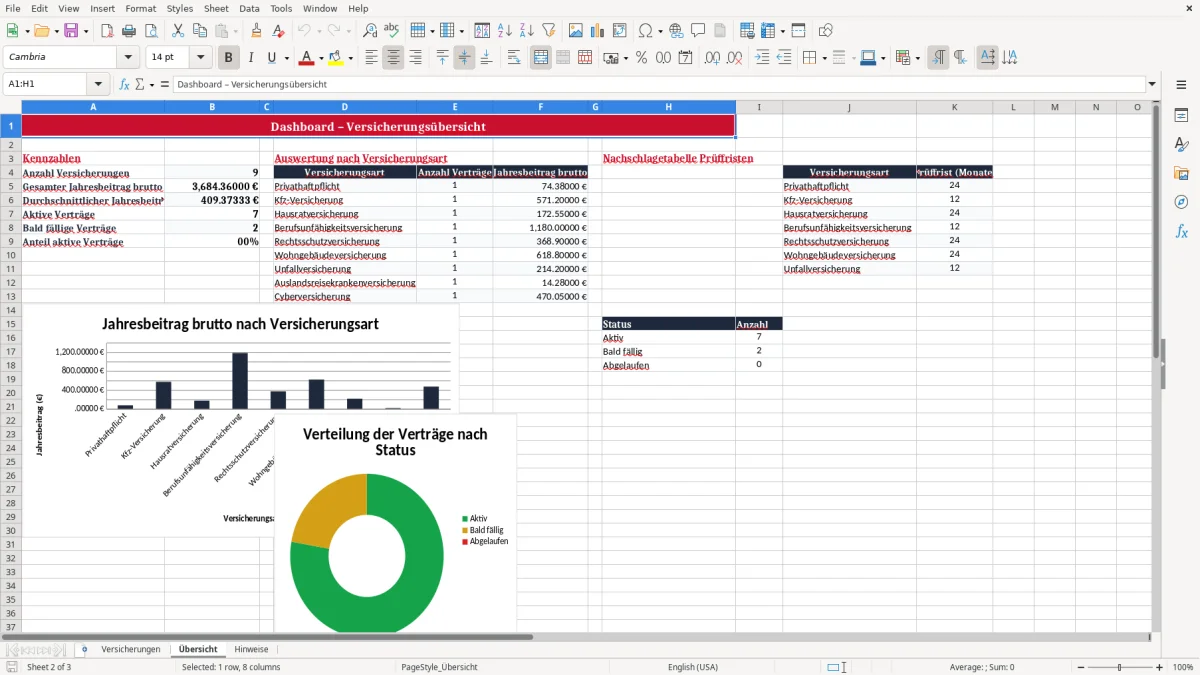Open the Function Wizard fx icon
Screen dimensions: 1200x675
tap(125, 84)
